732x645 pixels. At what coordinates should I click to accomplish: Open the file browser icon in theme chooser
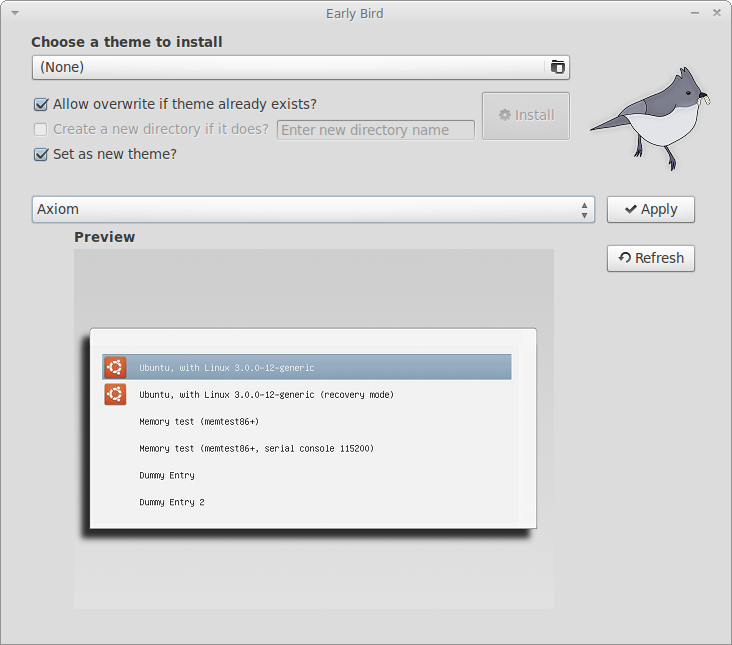click(x=557, y=67)
